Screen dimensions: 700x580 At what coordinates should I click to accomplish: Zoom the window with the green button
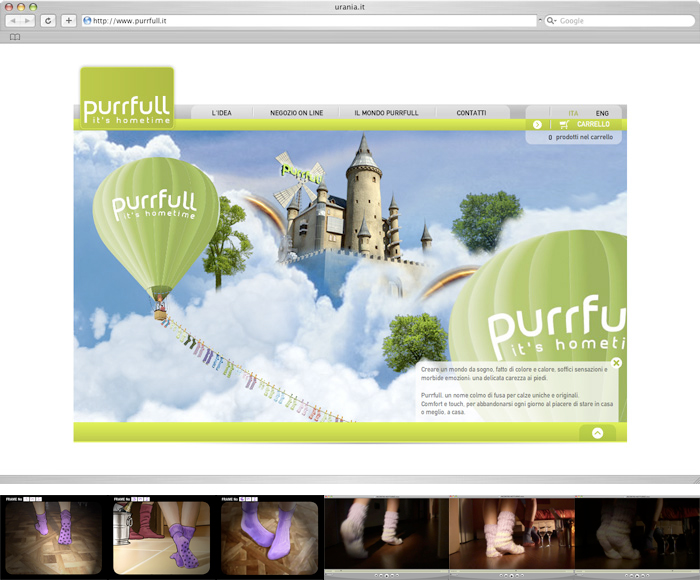(x=33, y=7)
